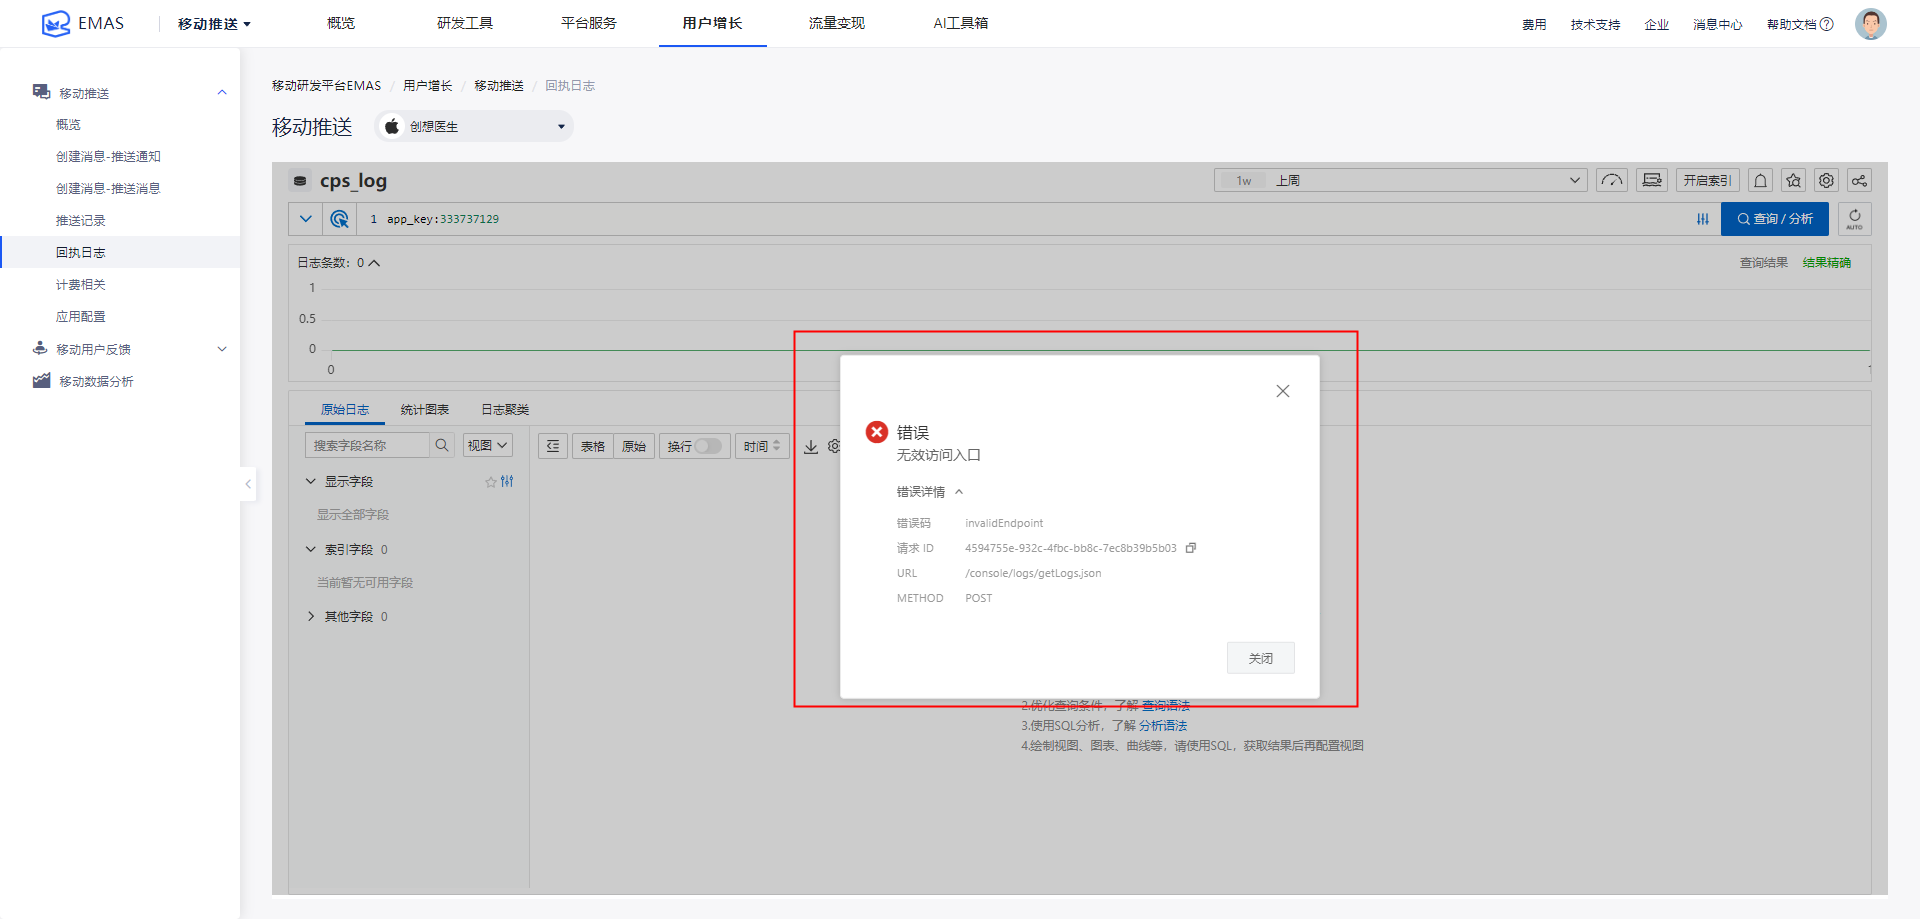Click the field search magnifier icon
The image size is (1920, 919).
click(x=442, y=445)
